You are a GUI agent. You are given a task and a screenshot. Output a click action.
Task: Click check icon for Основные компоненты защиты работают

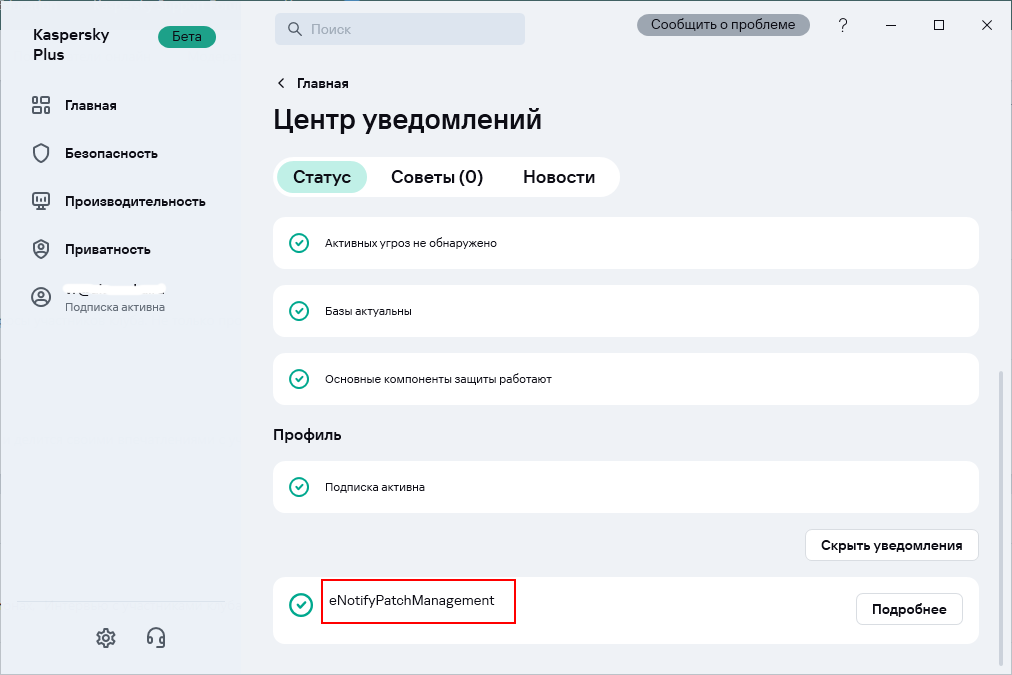click(299, 379)
